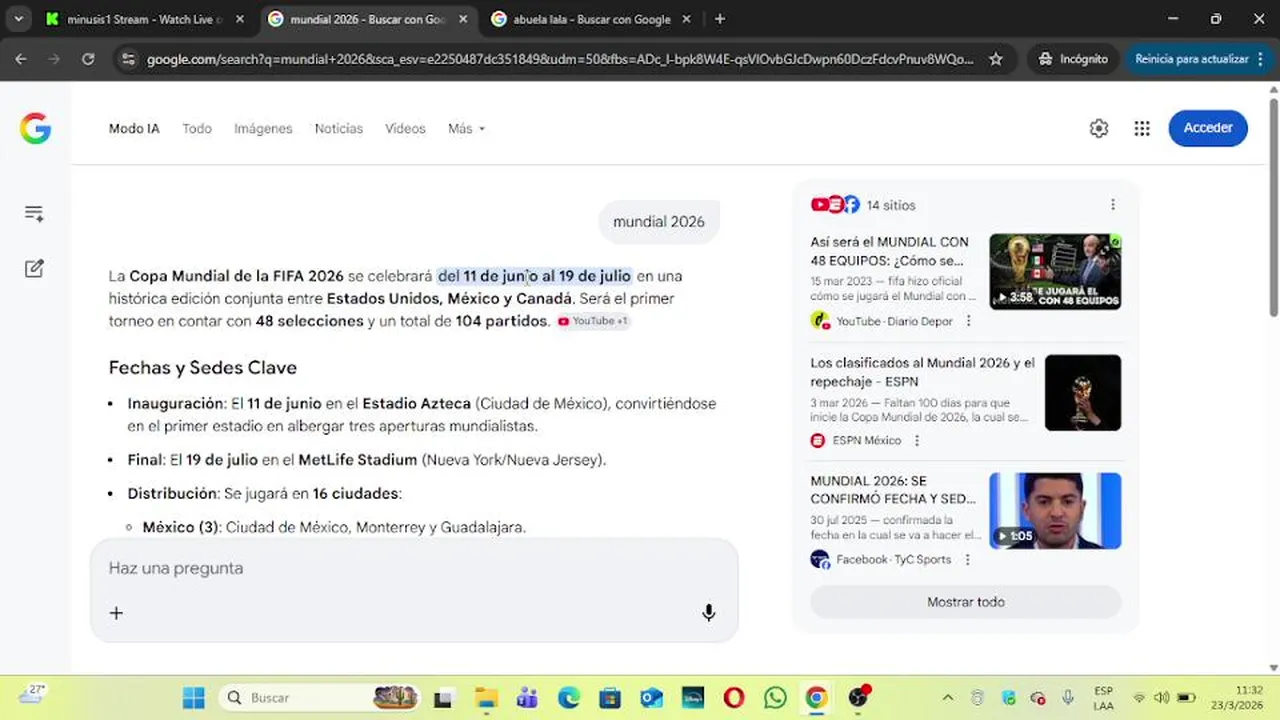View site information icon in address bar
The image size is (1280, 720).
pos(127,59)
